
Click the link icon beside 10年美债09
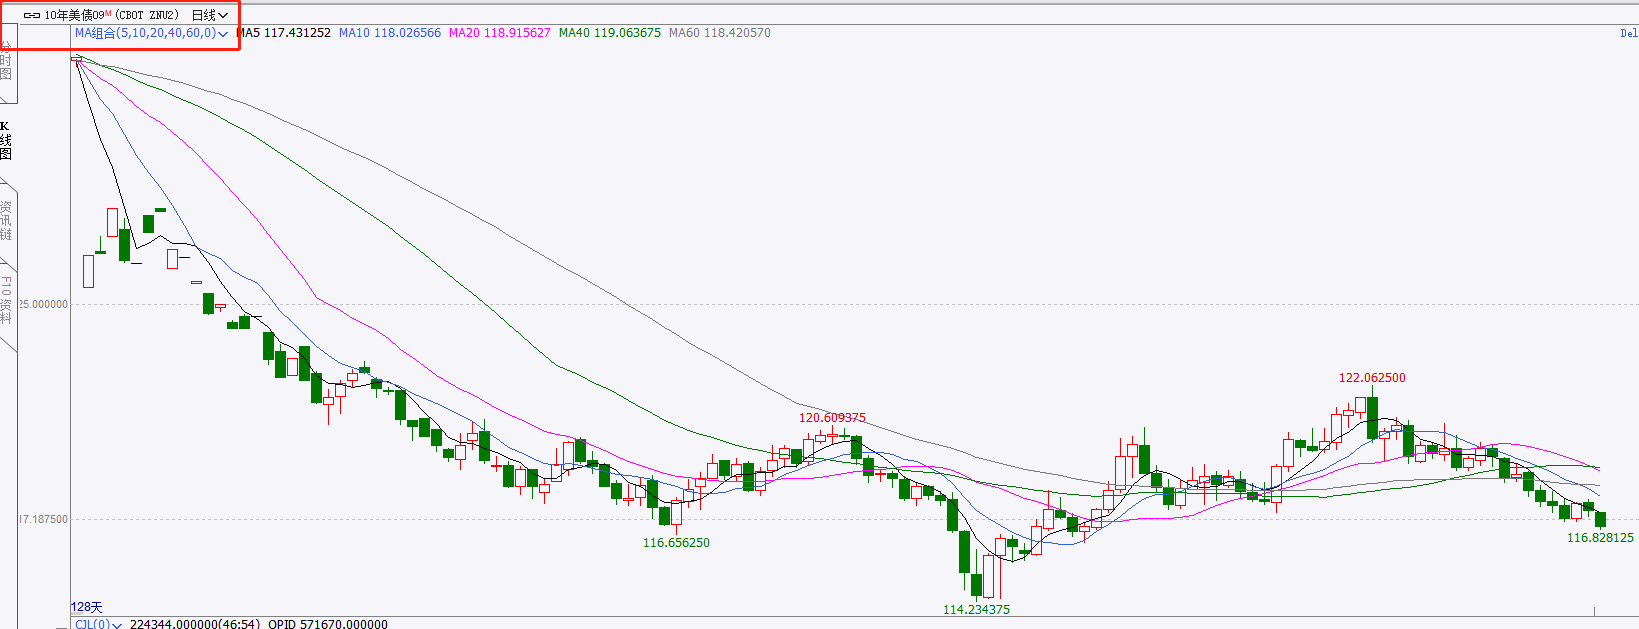click(32, 15)
